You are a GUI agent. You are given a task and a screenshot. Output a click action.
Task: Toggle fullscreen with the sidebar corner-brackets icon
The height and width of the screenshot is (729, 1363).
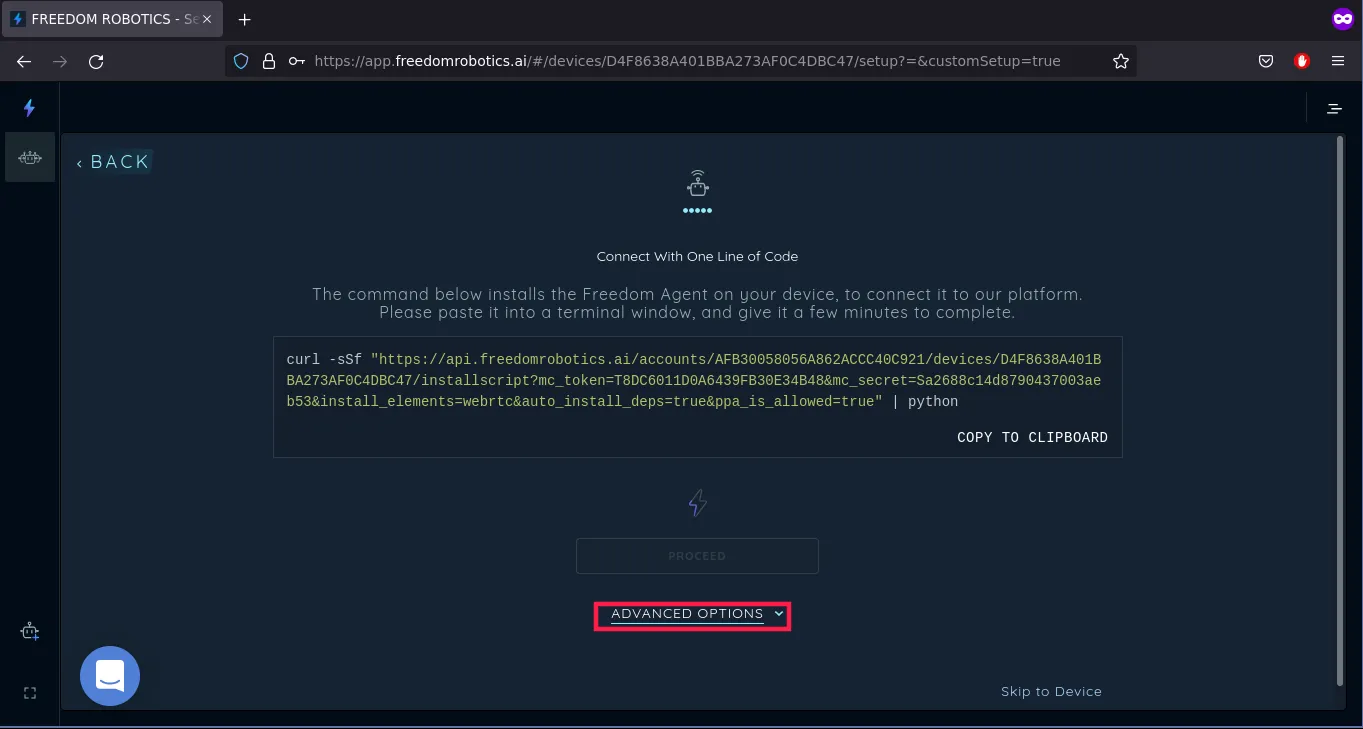click(x=30, y=693)
